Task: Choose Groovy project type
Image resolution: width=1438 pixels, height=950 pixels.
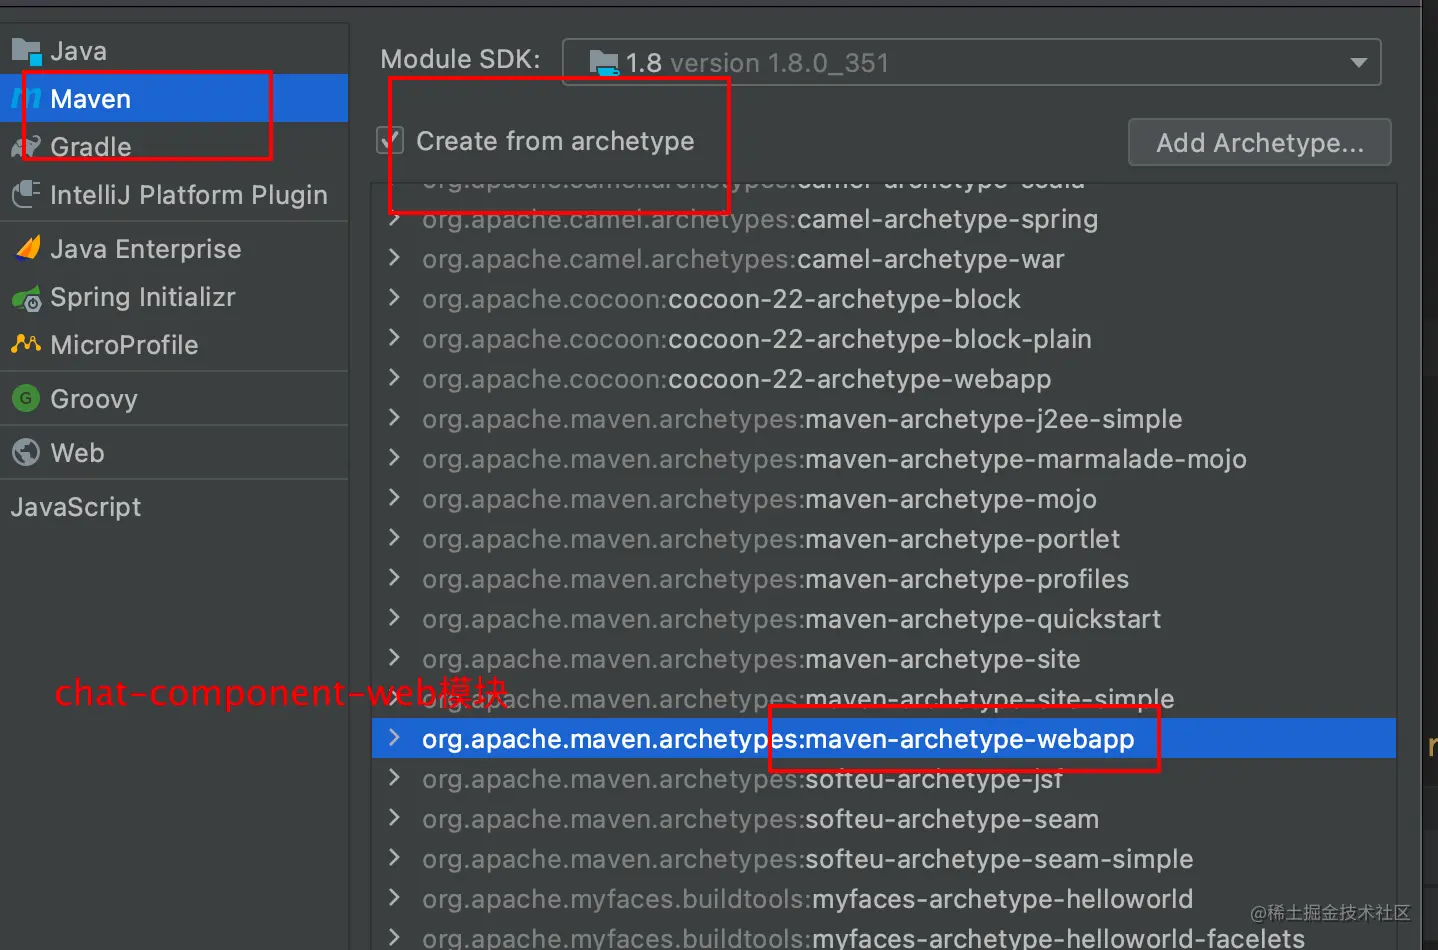Action: coord(174,398)
